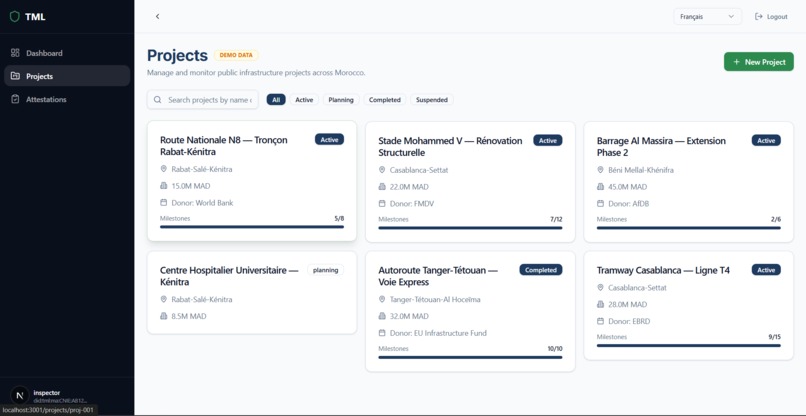Click the calendar icon beside Donor: World Bank
The image size is (806, 416).
163,203
